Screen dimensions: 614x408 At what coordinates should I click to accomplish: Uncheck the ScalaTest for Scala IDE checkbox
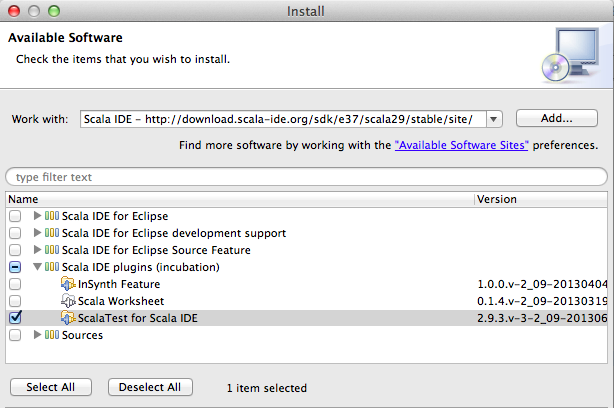pos(14,318)
